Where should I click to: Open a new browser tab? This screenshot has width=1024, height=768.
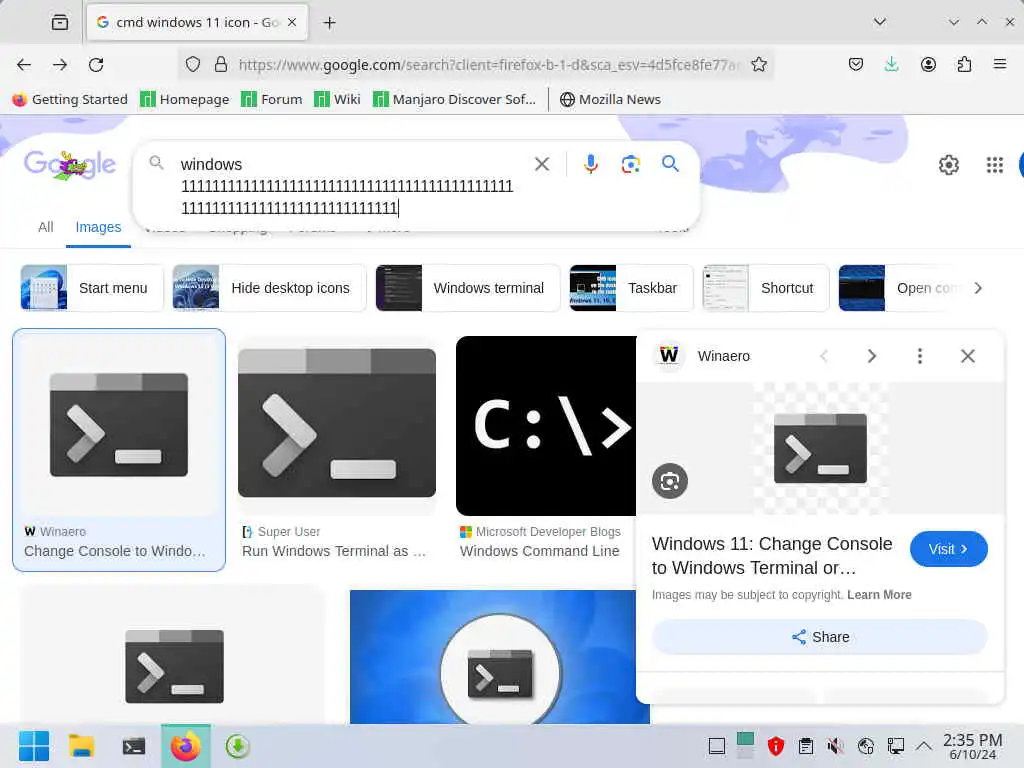click(x=330, y=23)
